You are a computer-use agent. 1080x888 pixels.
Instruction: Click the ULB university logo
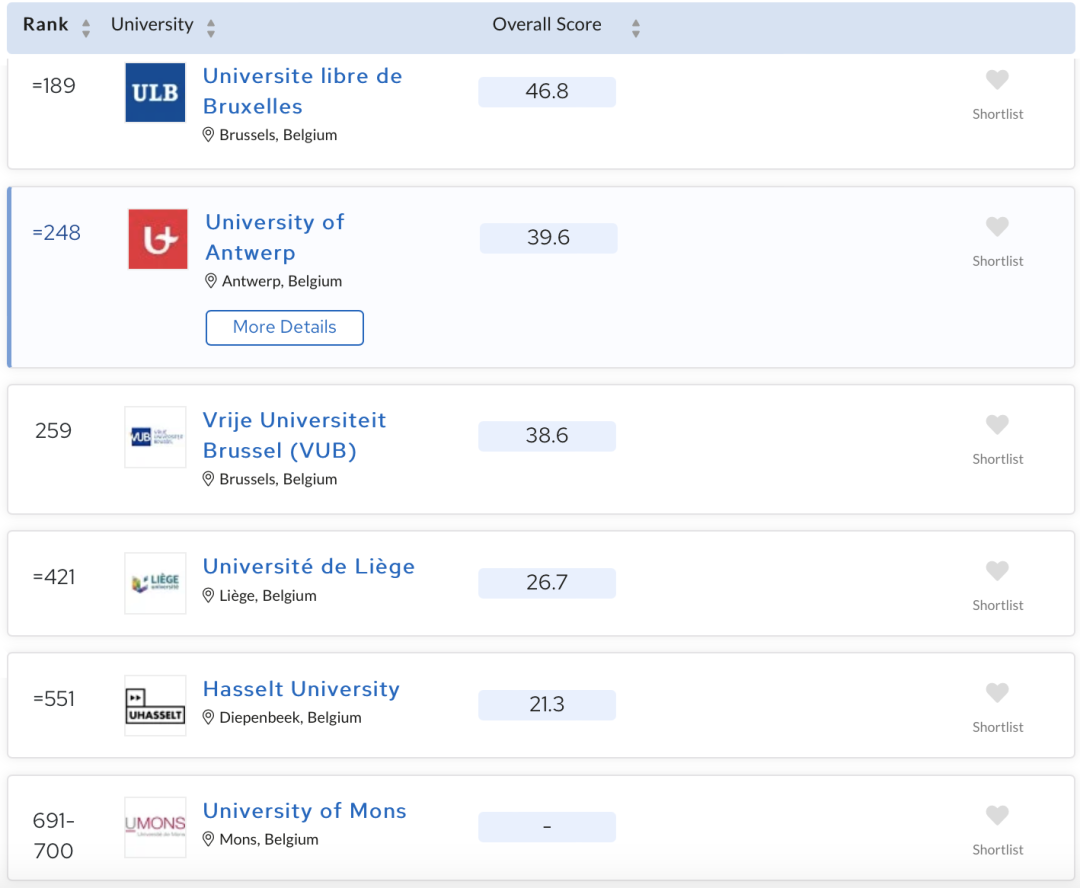(x=154, y=93)
